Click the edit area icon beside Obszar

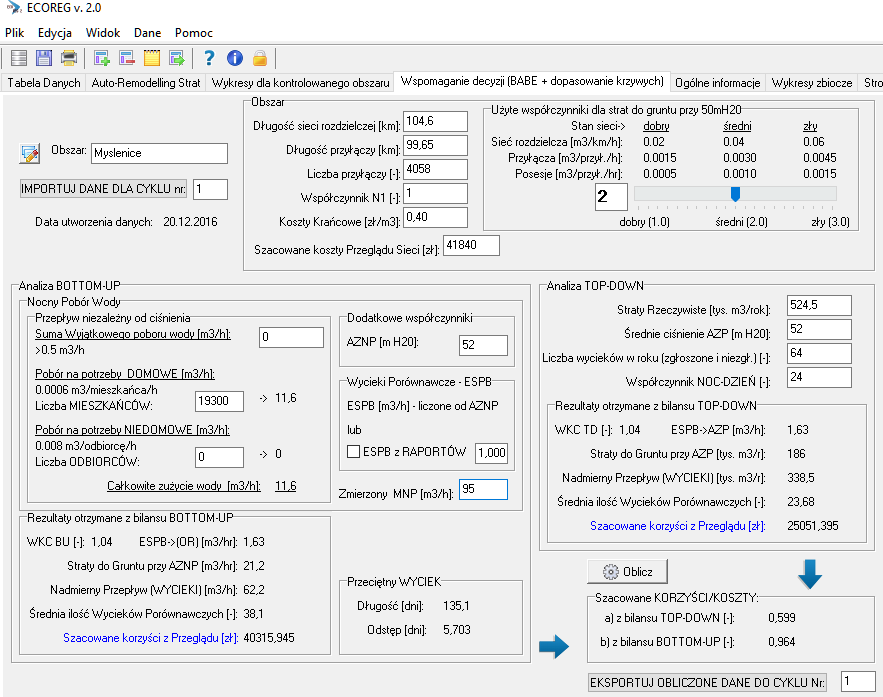click(30, 153)
